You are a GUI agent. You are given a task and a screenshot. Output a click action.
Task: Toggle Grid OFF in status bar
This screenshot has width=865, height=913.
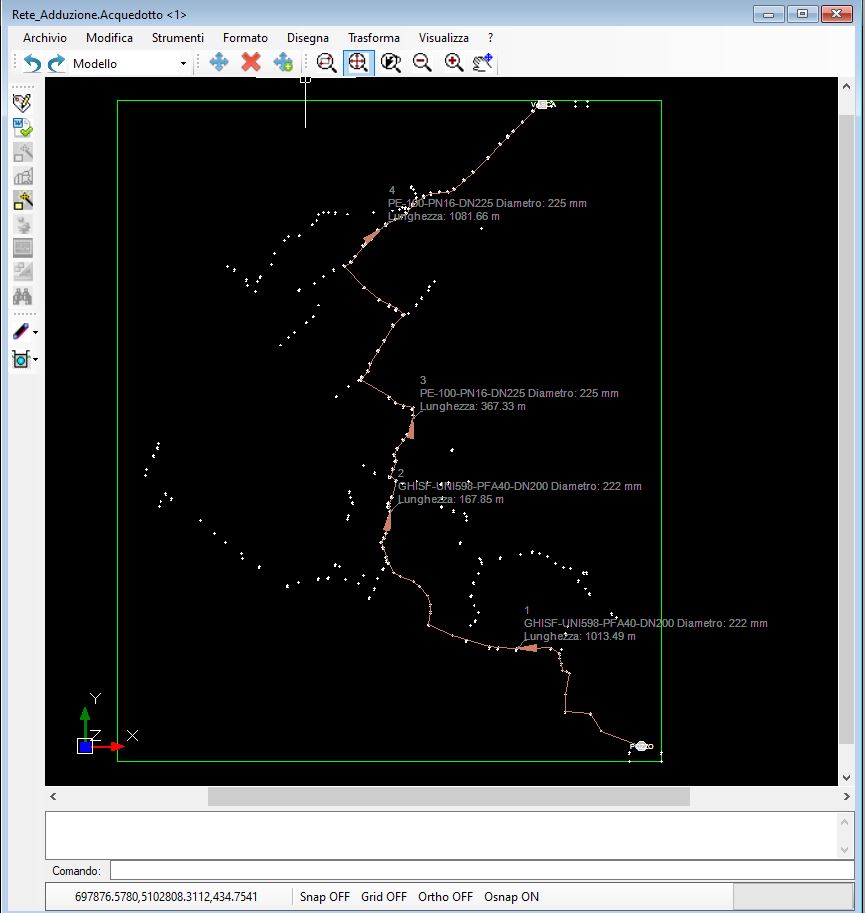point(384,897)
